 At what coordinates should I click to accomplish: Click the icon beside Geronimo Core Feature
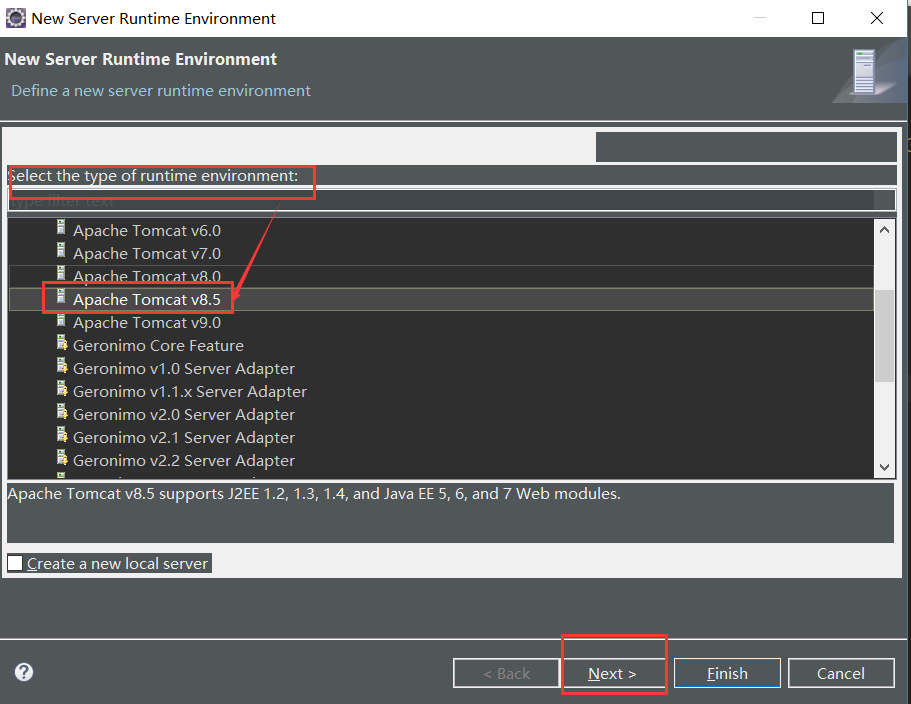[62, 343]
